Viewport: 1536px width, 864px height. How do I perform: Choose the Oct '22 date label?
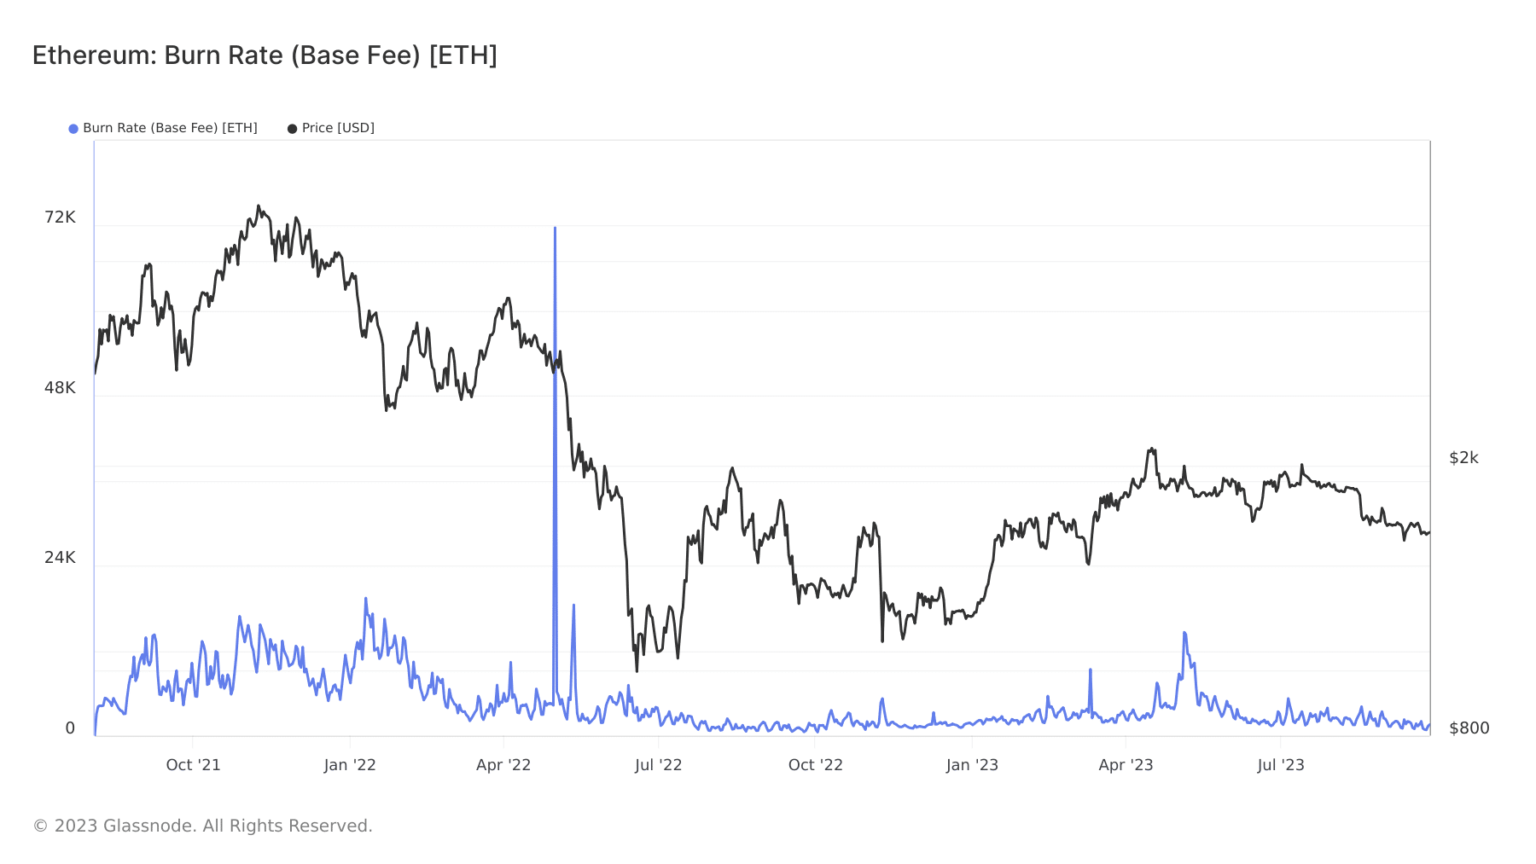click(x=815, y=765)
